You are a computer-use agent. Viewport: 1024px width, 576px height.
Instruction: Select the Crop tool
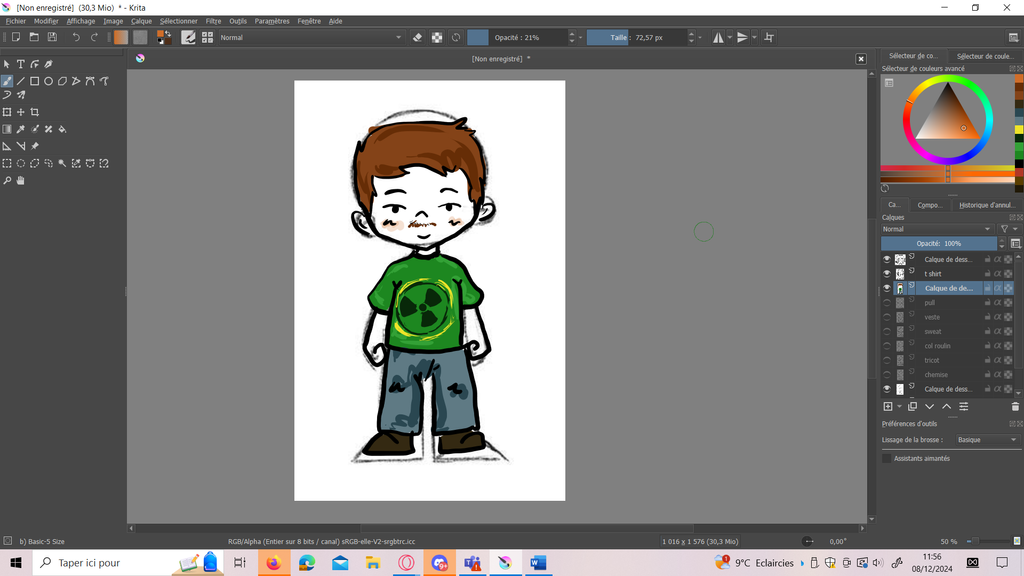(35, 112)
